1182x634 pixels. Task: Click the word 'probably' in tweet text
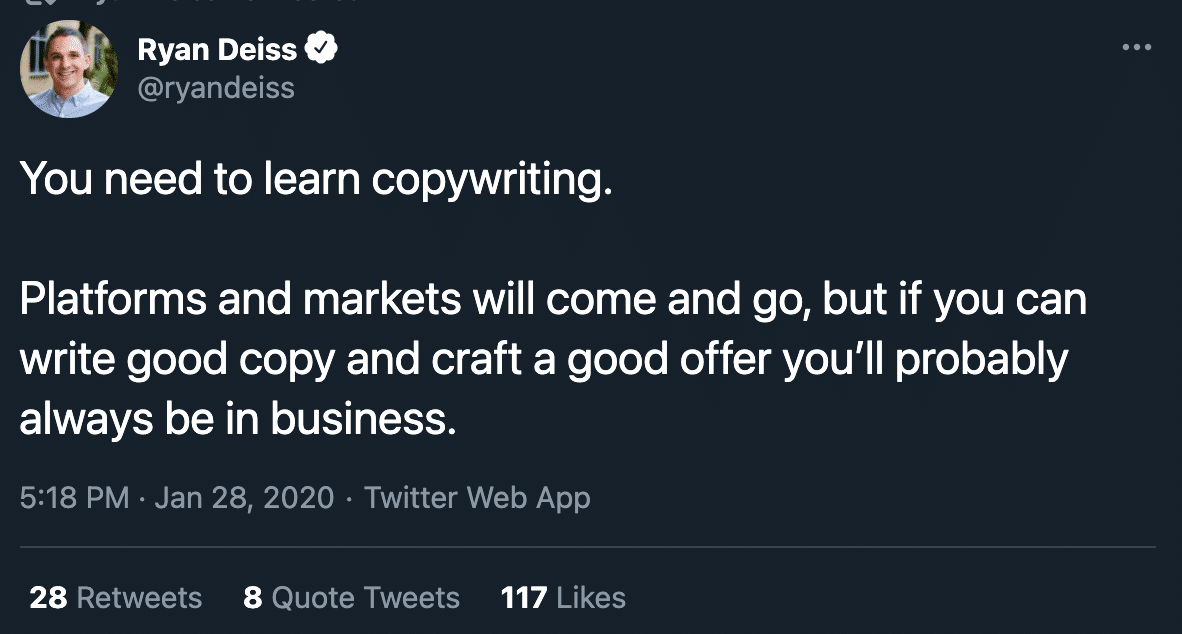pyautogui.click(x=981, y=360)
